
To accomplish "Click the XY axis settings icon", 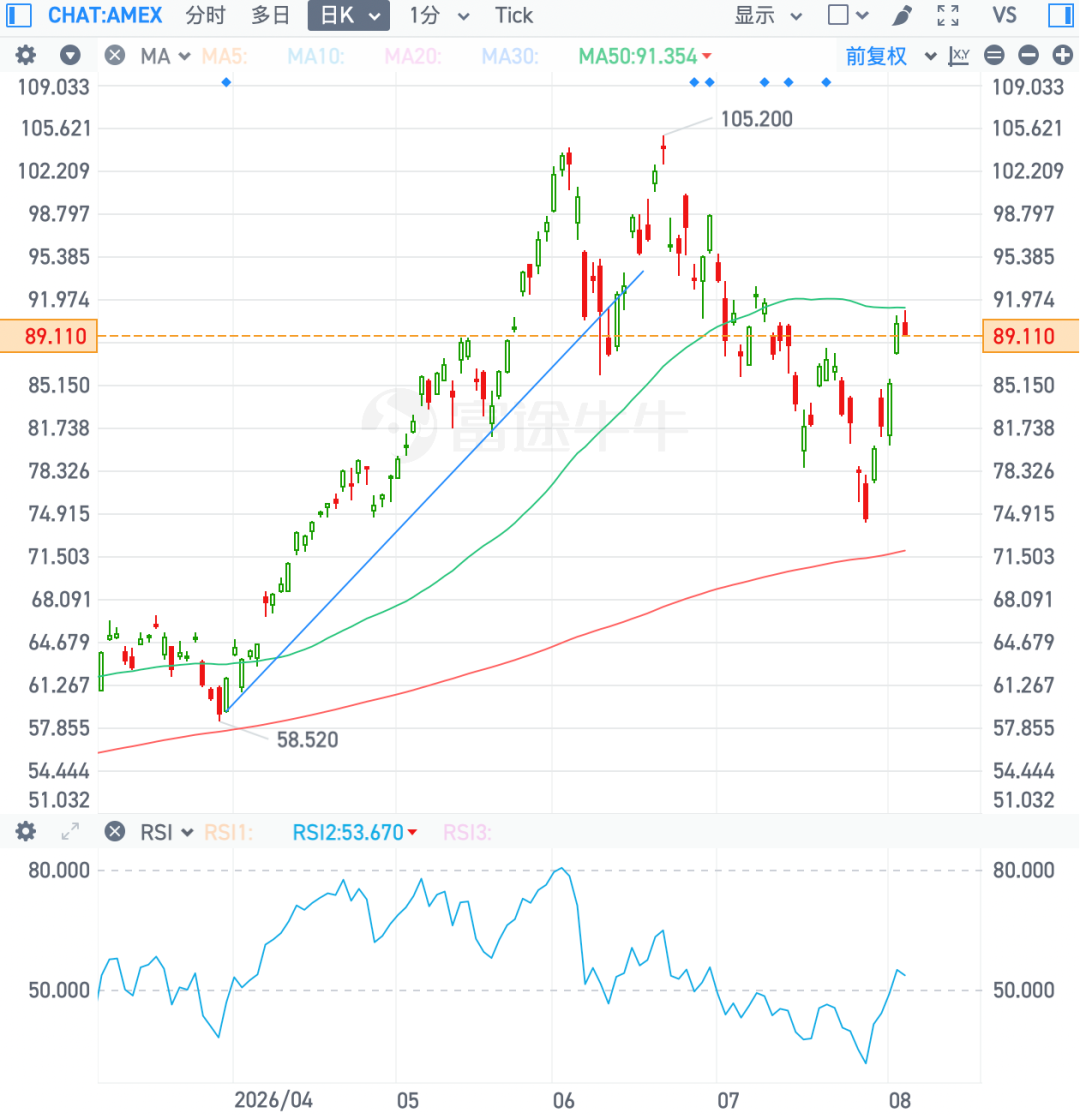I will pos(959,55).
